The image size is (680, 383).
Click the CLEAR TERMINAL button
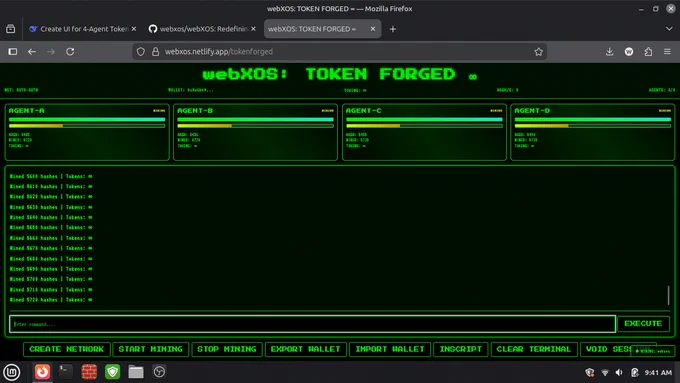tap(534, 349)
